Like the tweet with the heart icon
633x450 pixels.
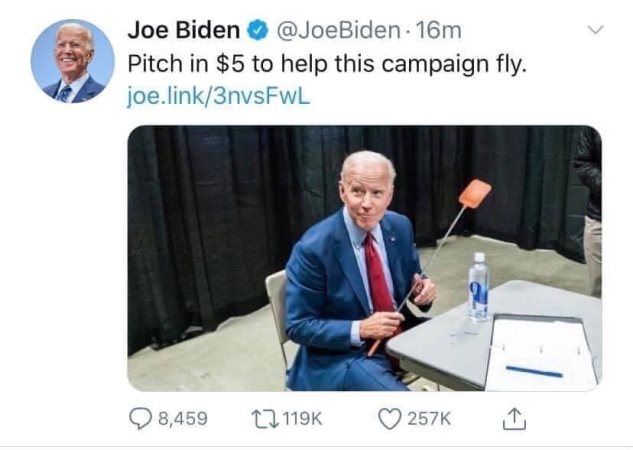(390, 419)
